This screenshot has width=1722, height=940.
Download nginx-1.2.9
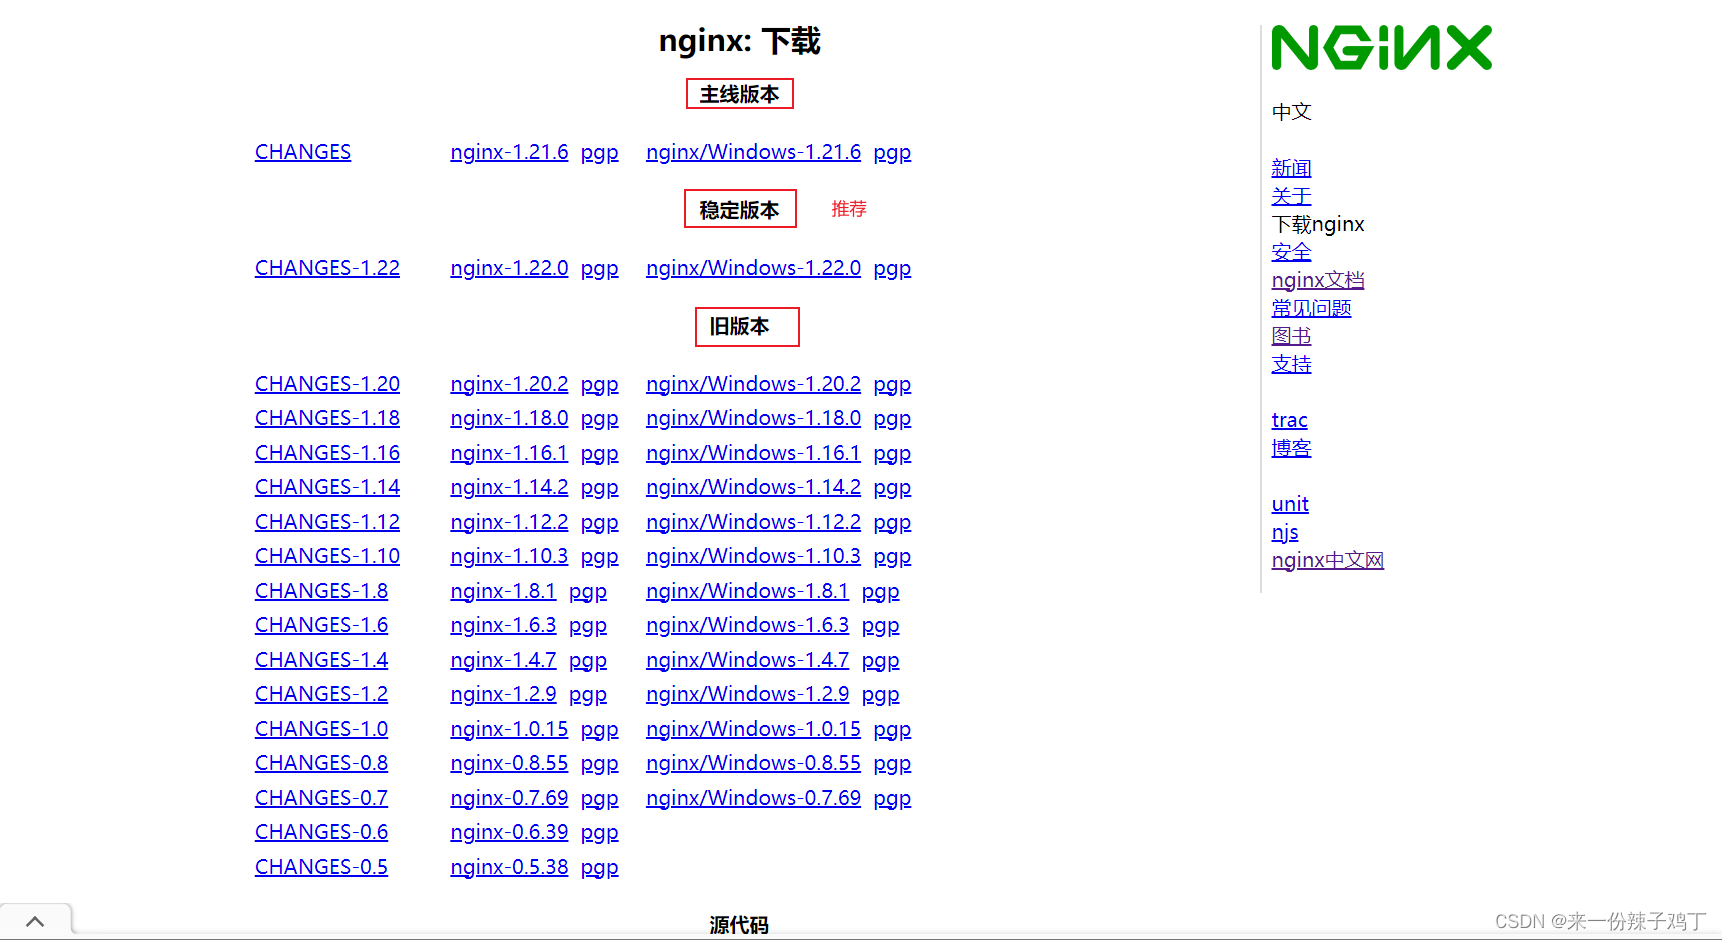(x=503, y=694)
